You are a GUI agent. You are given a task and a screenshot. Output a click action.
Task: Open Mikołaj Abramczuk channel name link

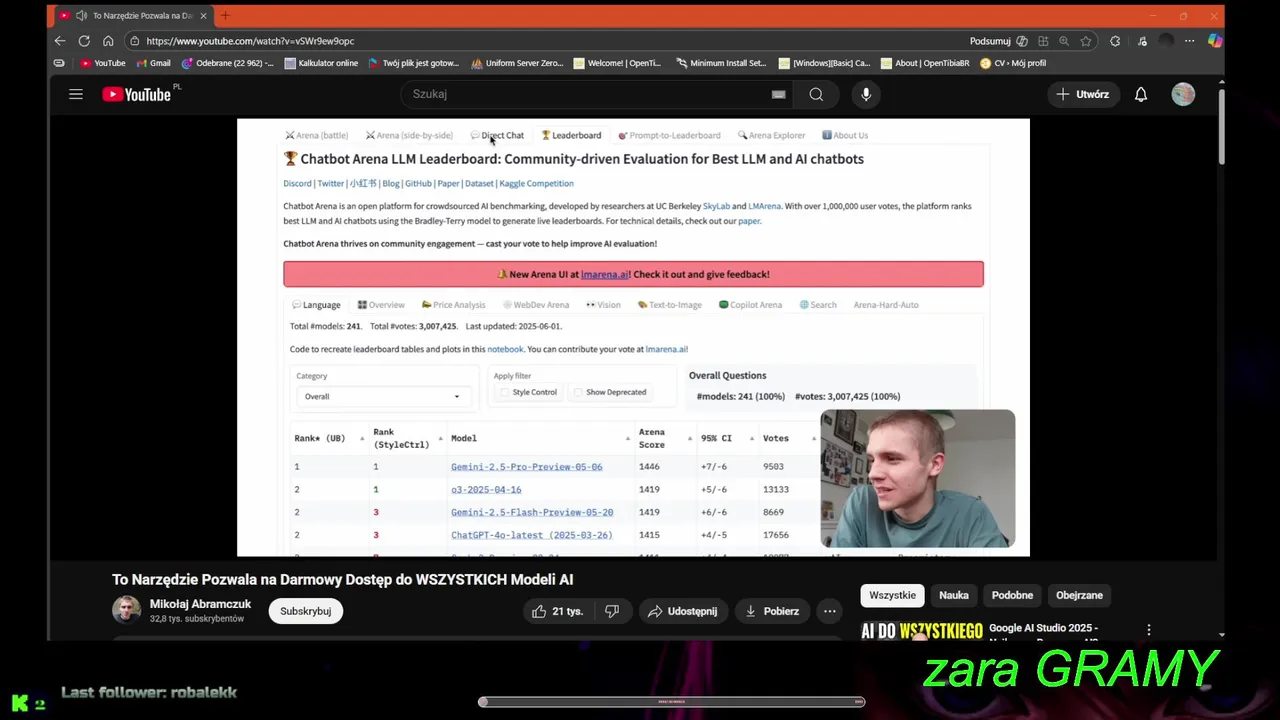(200, 604)
